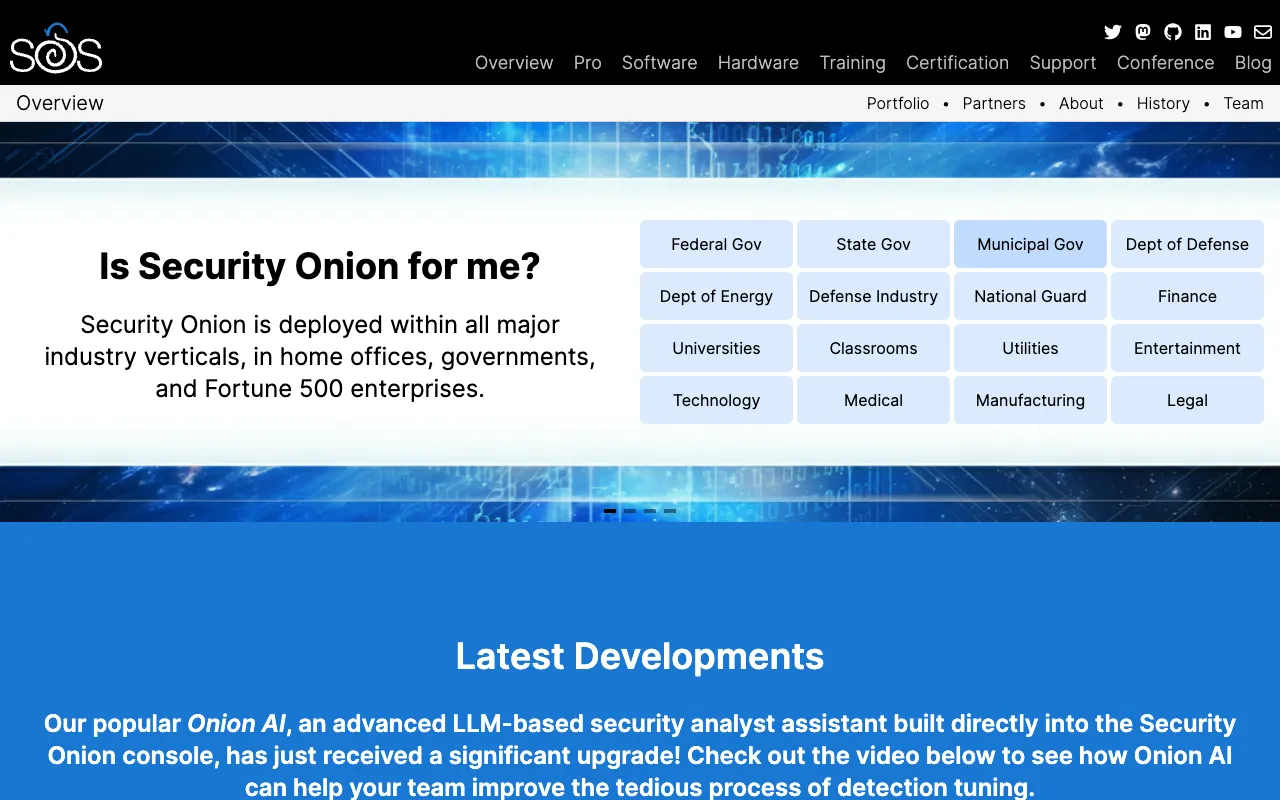This screenshot has width=1280, height=800.
Task: Select the last carousel indicator dot
Action: (x=671, y=510)
